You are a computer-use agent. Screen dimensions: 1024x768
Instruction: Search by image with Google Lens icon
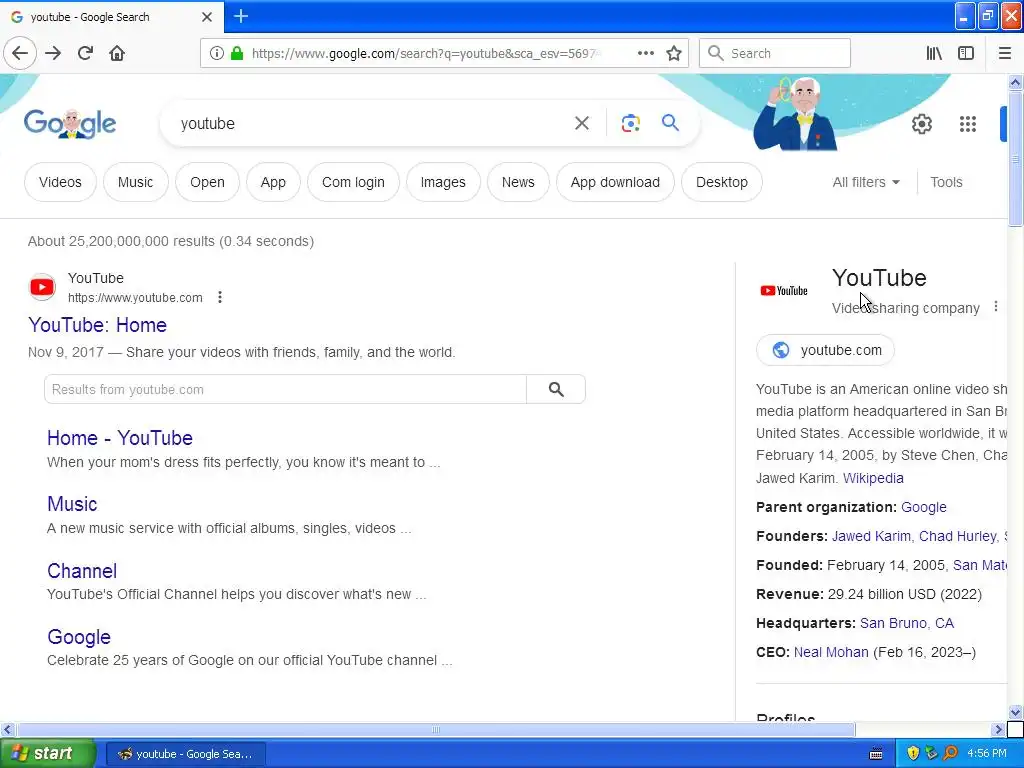[x=630, y=123]
